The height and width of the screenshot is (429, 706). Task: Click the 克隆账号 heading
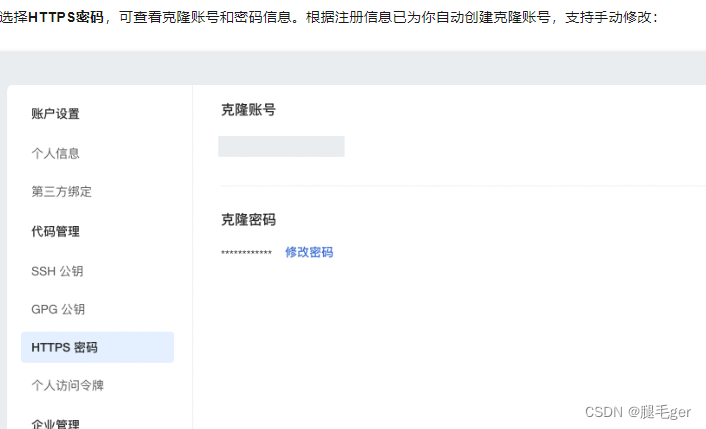point(248,110)
